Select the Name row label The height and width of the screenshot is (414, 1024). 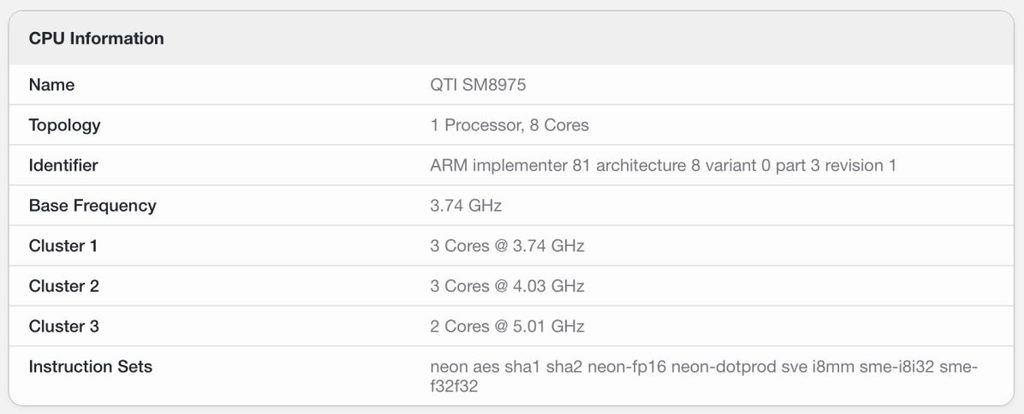point(52,85)
